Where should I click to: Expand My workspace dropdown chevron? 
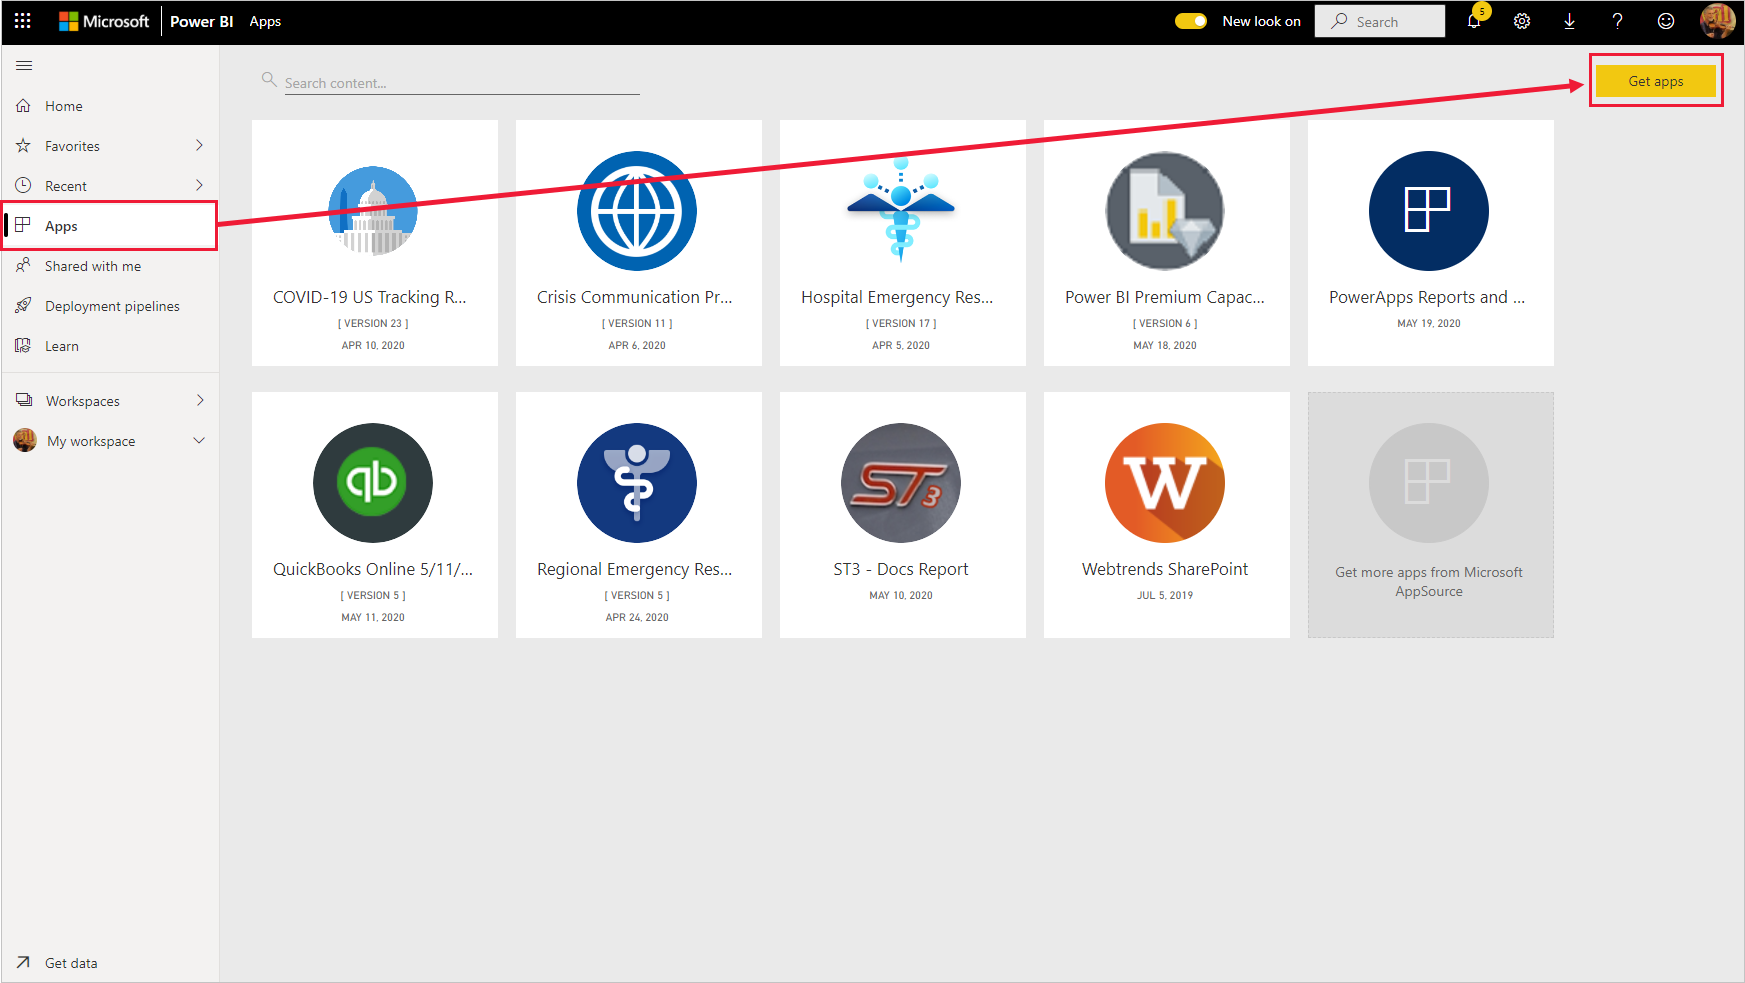(199, 440)
